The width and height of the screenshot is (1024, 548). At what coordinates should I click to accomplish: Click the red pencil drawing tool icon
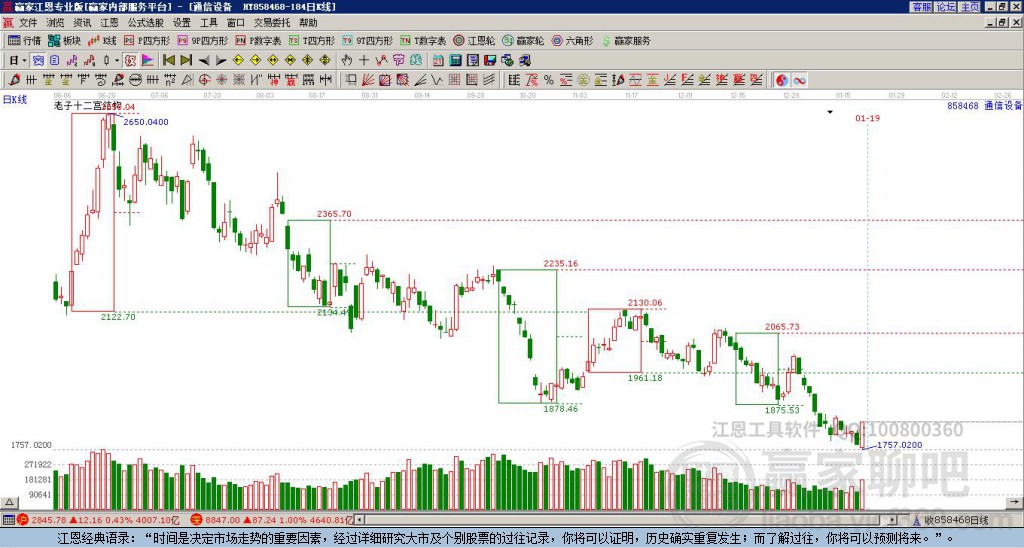(14, 80)
